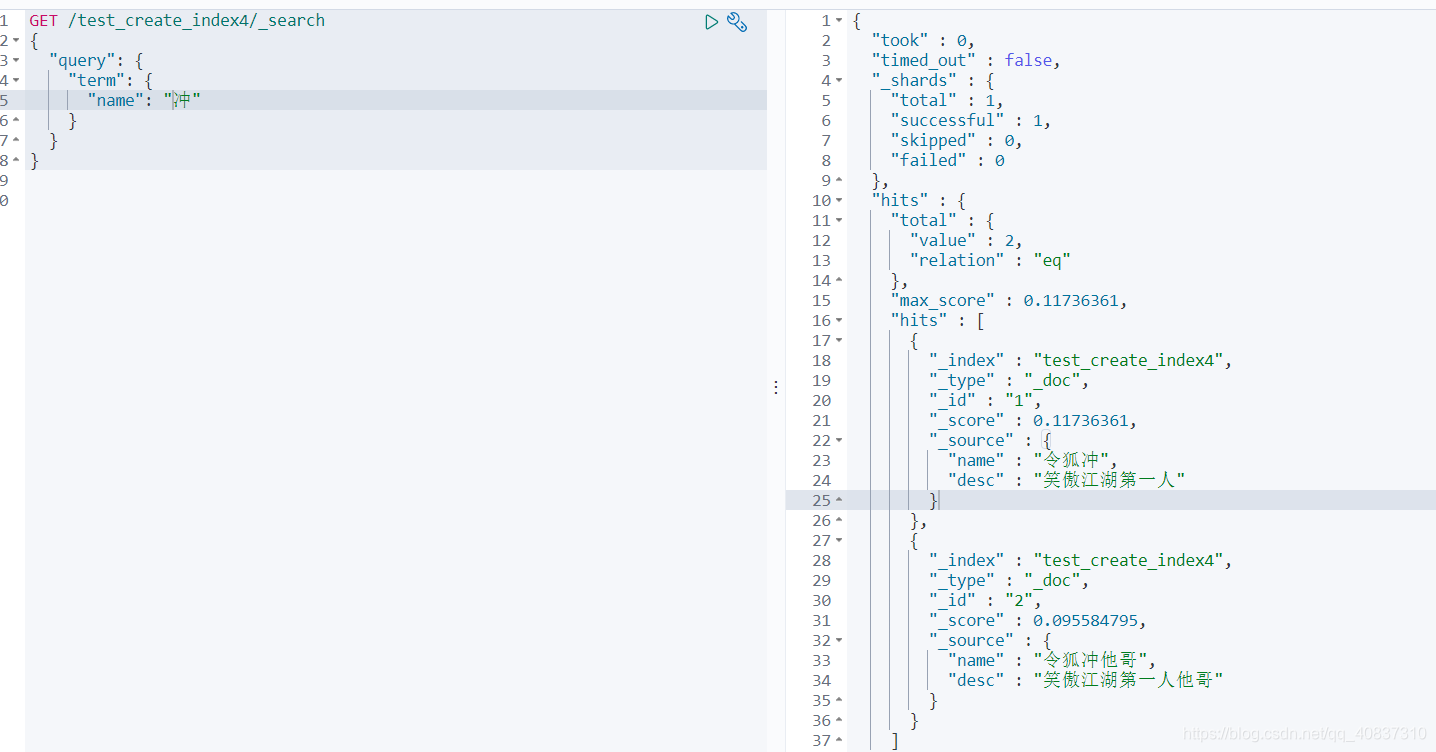
Task: Fold the second hit object at line 27
Action: click(x=839, y=540)
